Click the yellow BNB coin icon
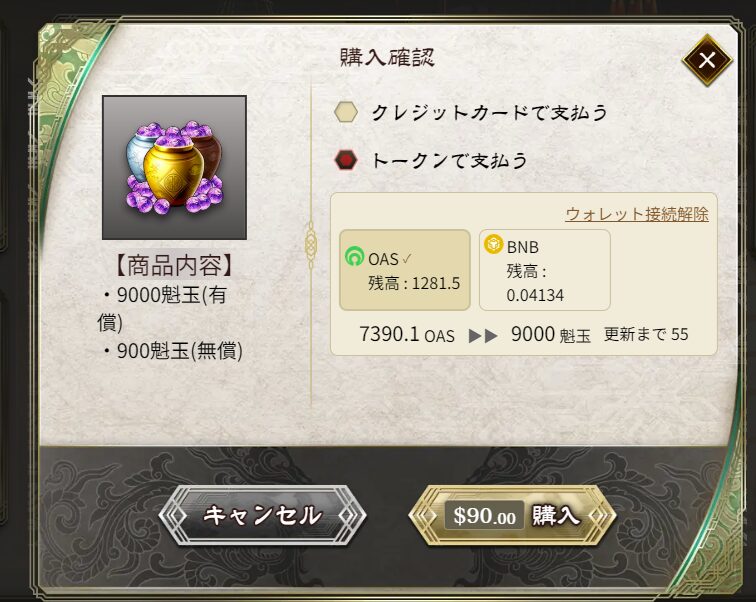Viewport: 756px width, 602px height. coord(494,244)
